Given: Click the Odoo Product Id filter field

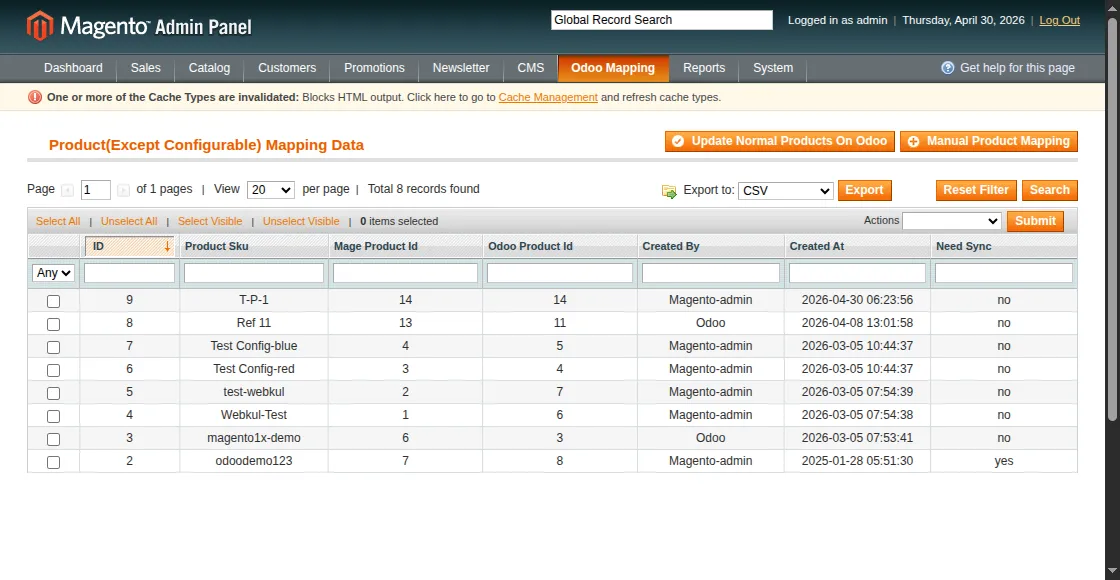Looking at the screenshot, I should [560, 273].
